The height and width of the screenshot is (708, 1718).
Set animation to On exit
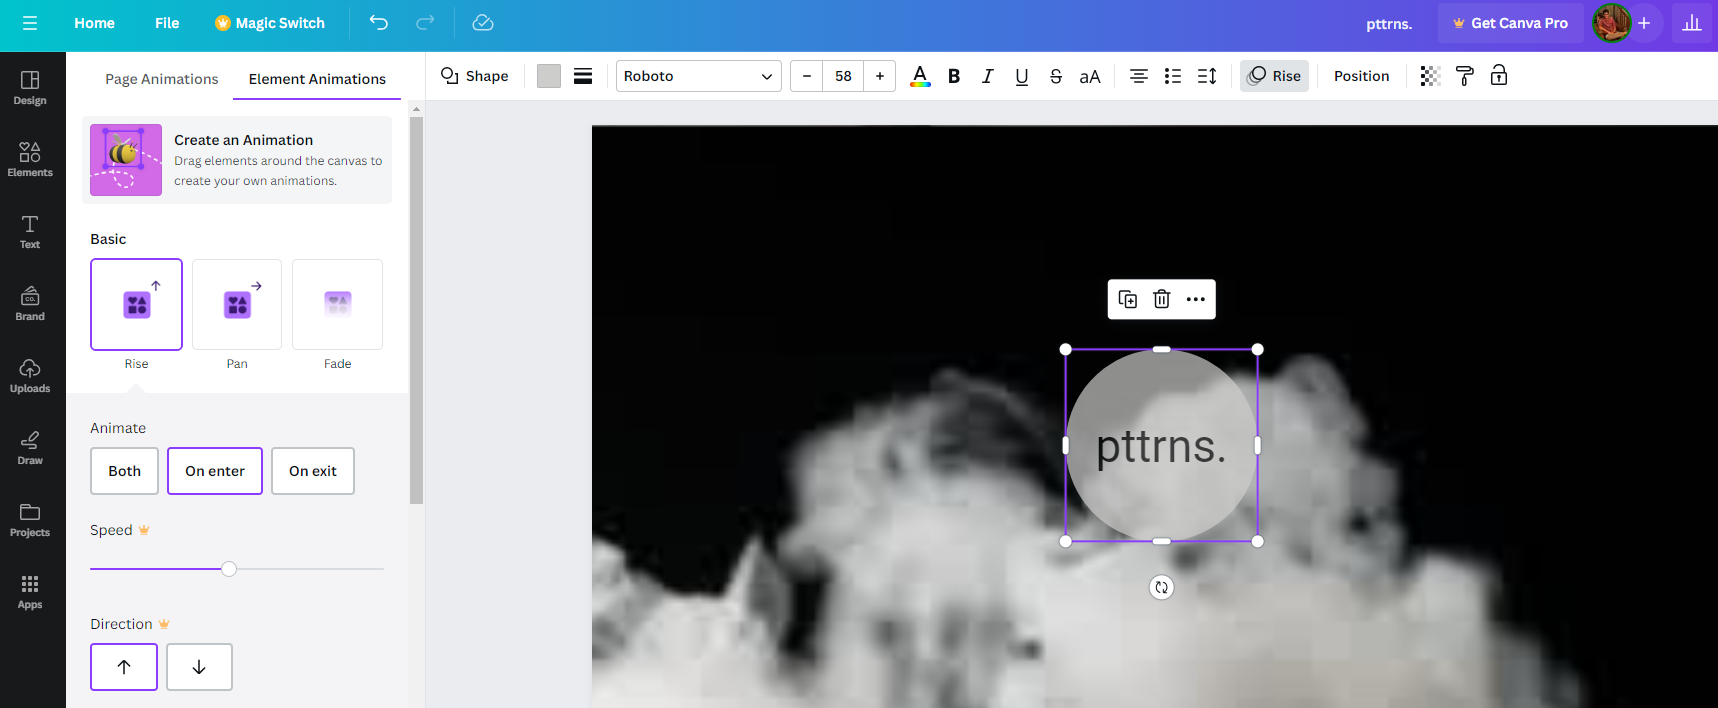point(313,471)
